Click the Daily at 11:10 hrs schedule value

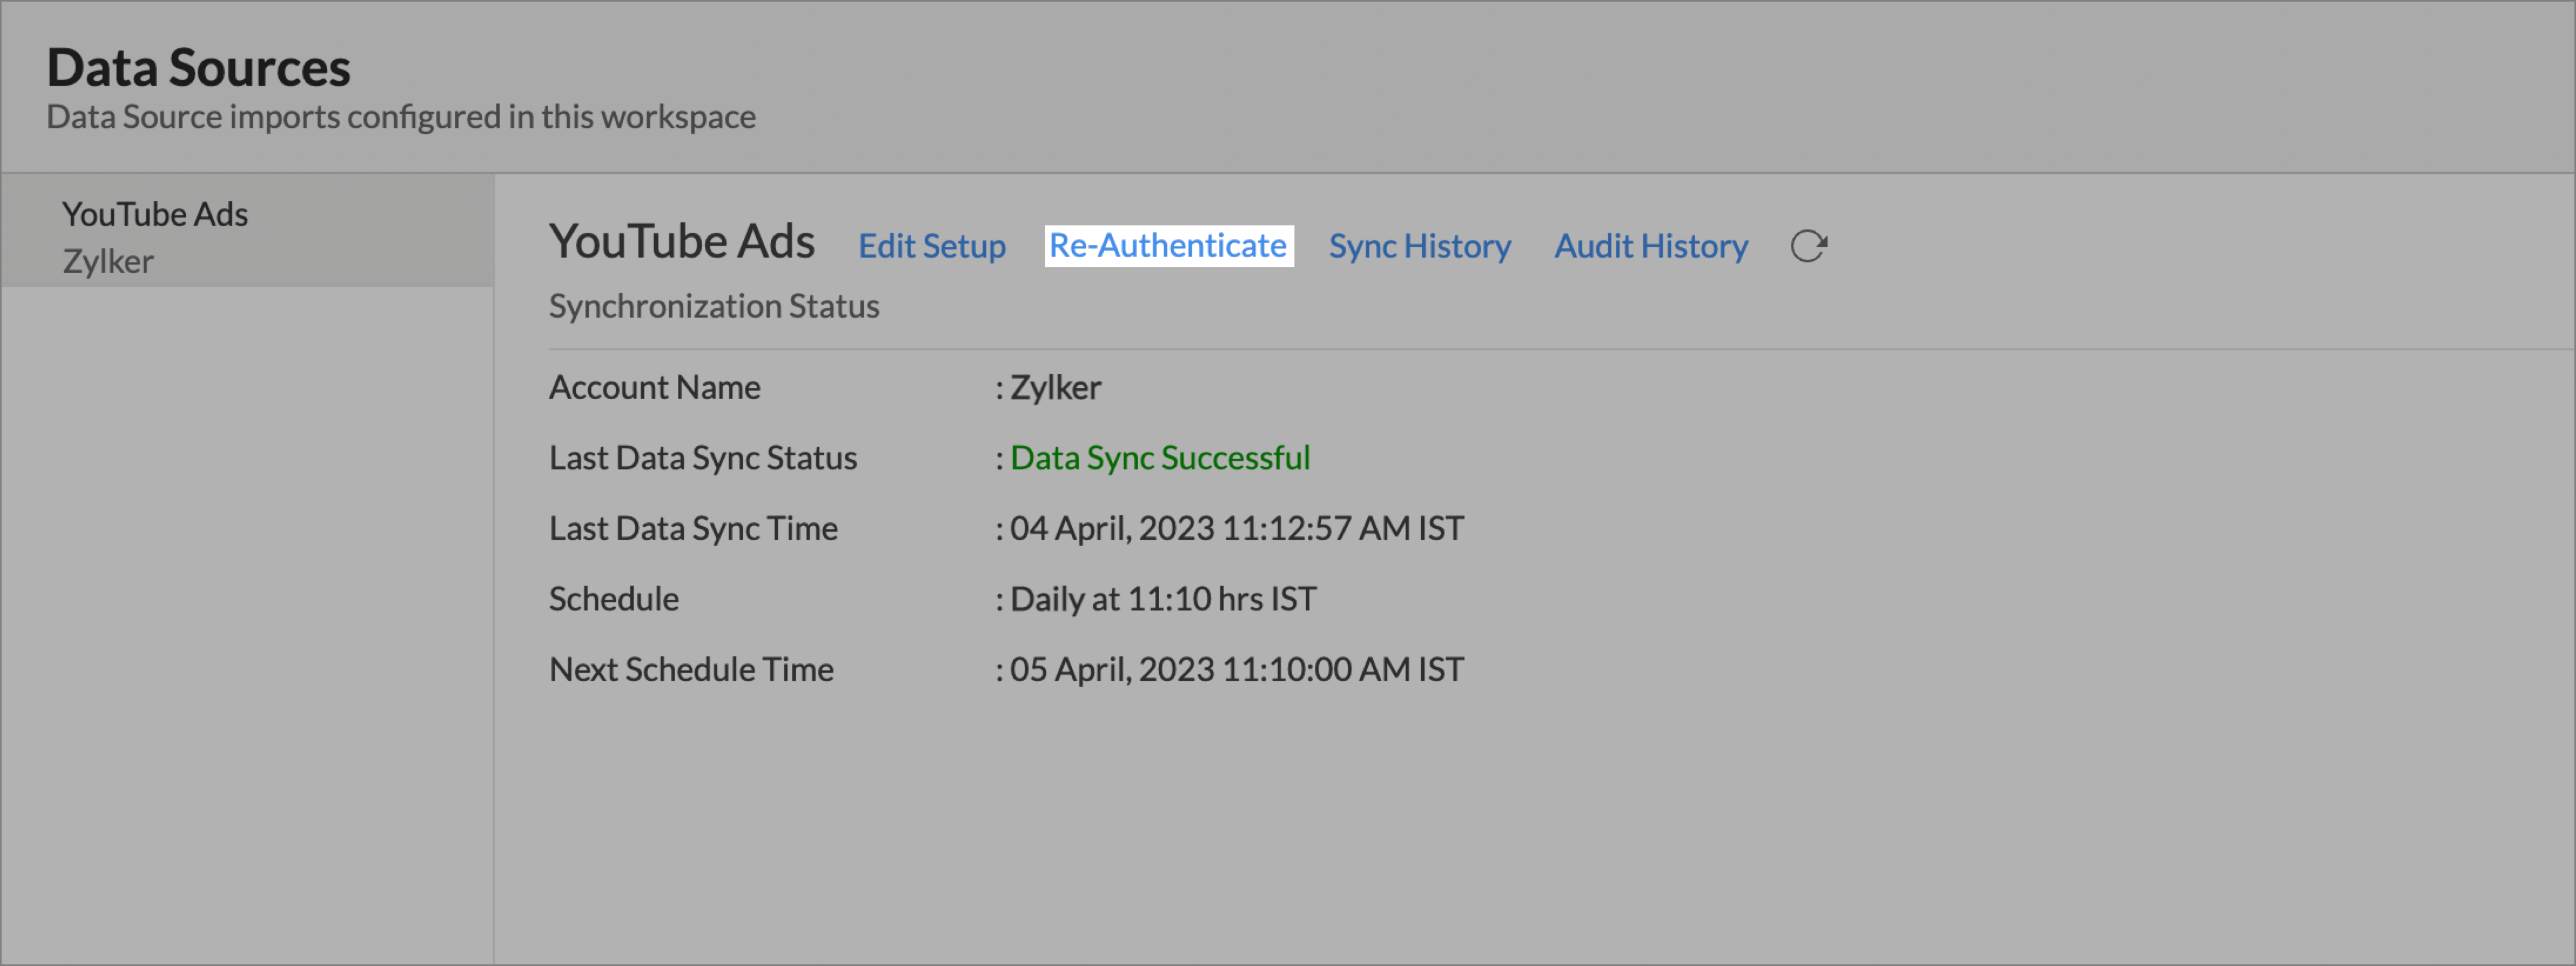1162,599
